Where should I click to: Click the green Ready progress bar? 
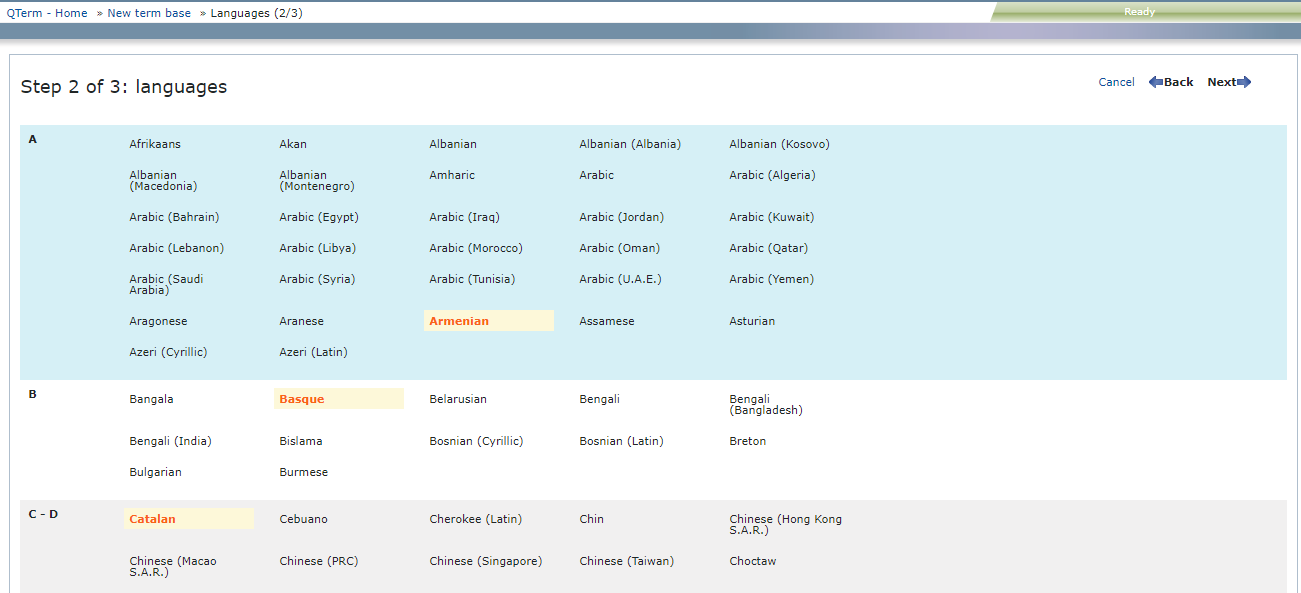tap(1139, 11)
